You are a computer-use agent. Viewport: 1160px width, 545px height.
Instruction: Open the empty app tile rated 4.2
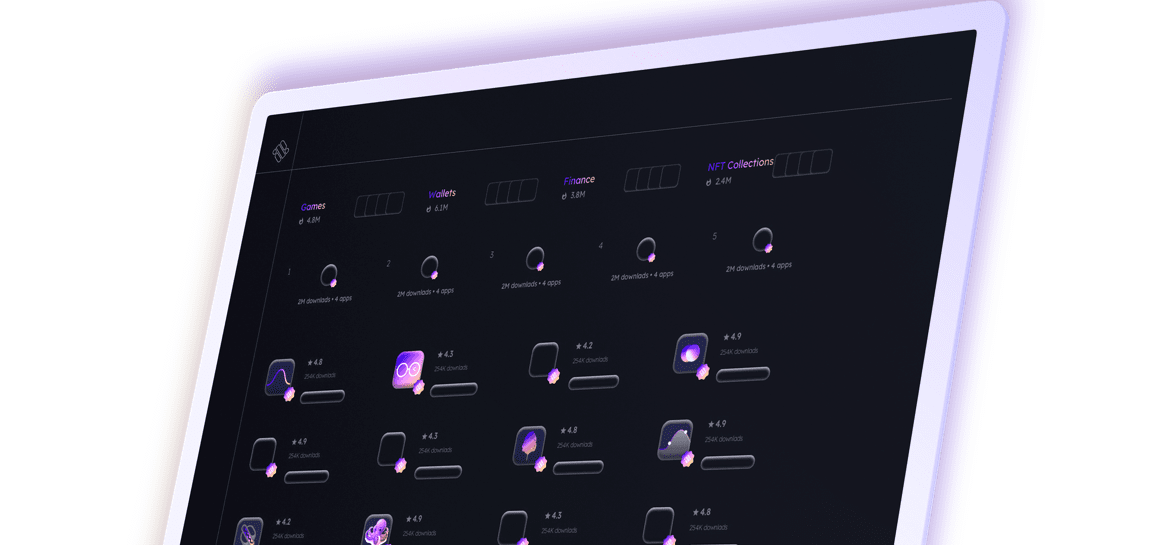pyautogui.click(x=544, y=360)
